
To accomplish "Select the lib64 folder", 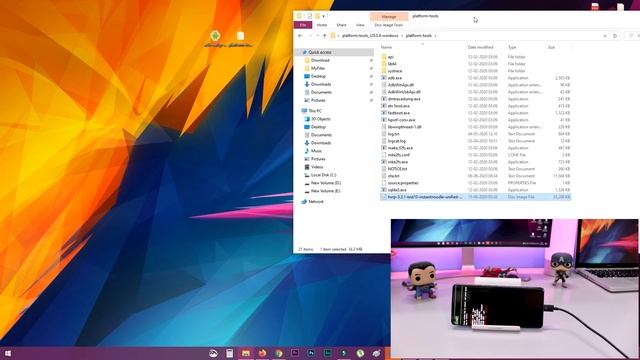I will tap(392, 64).
